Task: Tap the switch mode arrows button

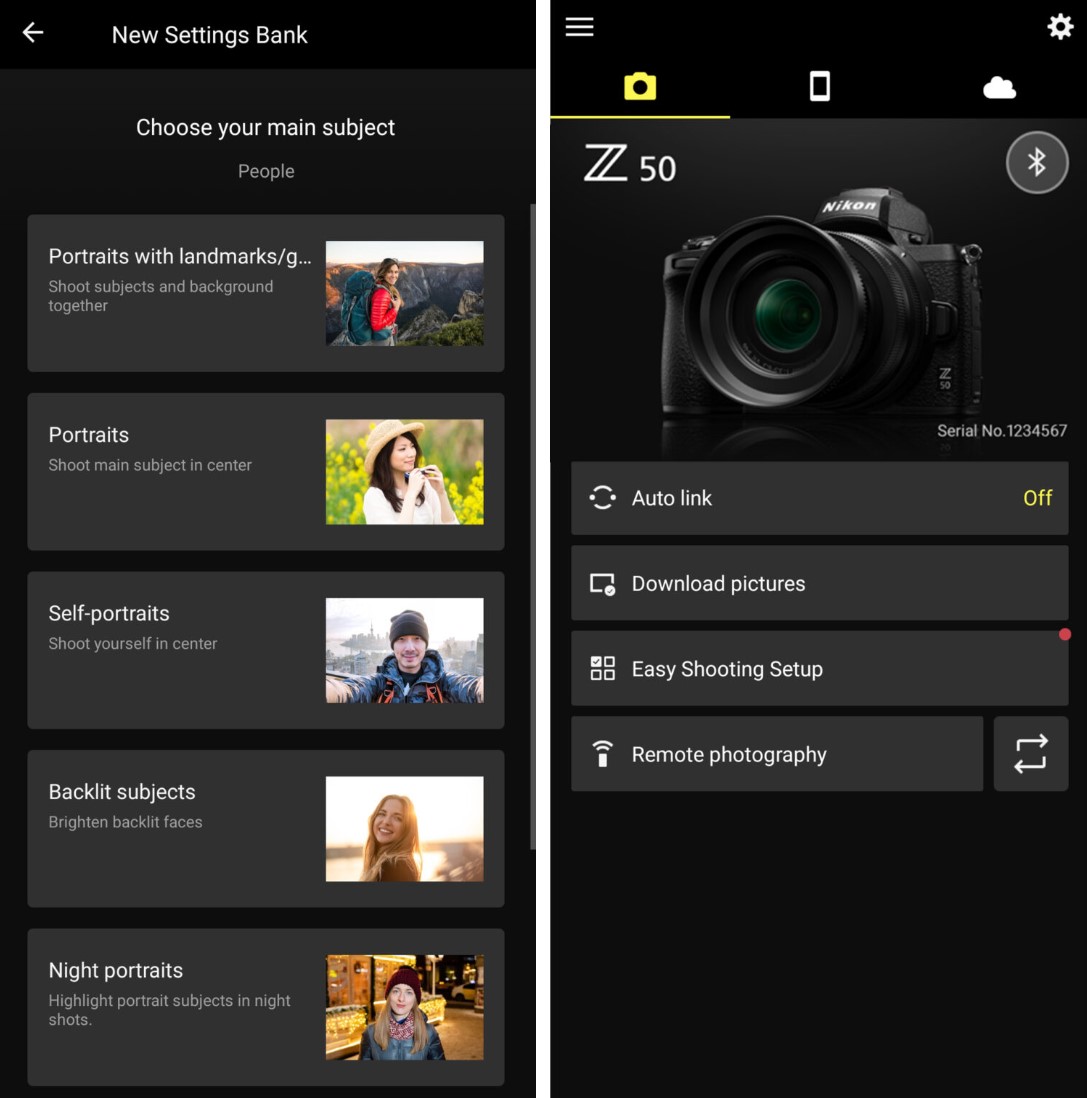Action: tap(1031, 754)
